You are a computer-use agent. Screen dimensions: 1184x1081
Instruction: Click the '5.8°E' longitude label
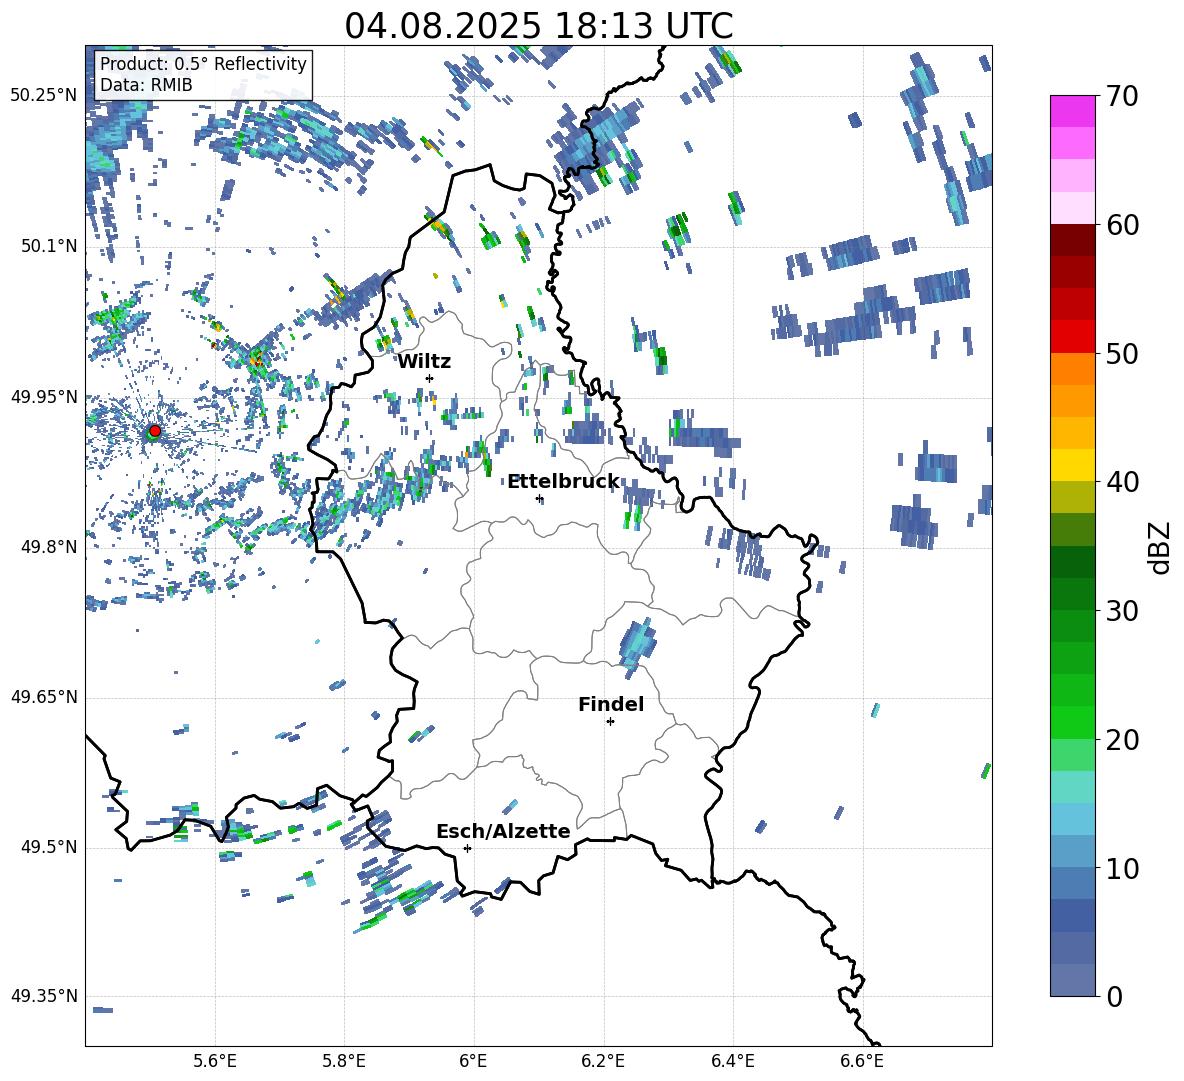pos(344,1061)
